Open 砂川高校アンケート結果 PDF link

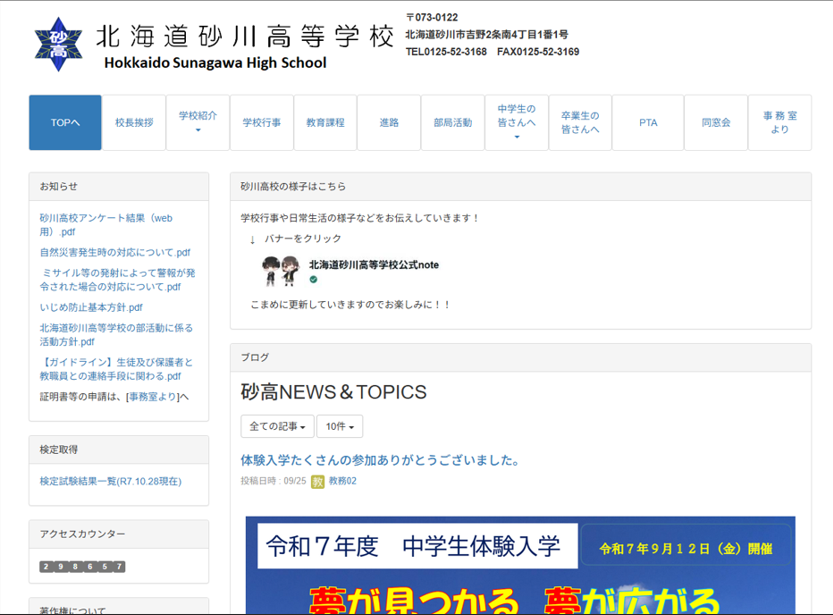coord(106,224)
